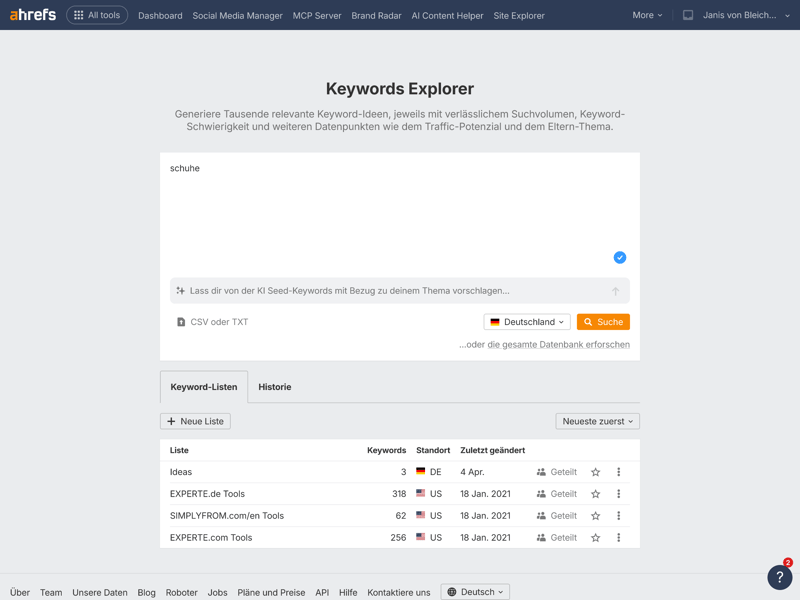800x600 pixels.
Task: Click the ahrefs logo
Action: pyautogui.click(x=33, y=15)
